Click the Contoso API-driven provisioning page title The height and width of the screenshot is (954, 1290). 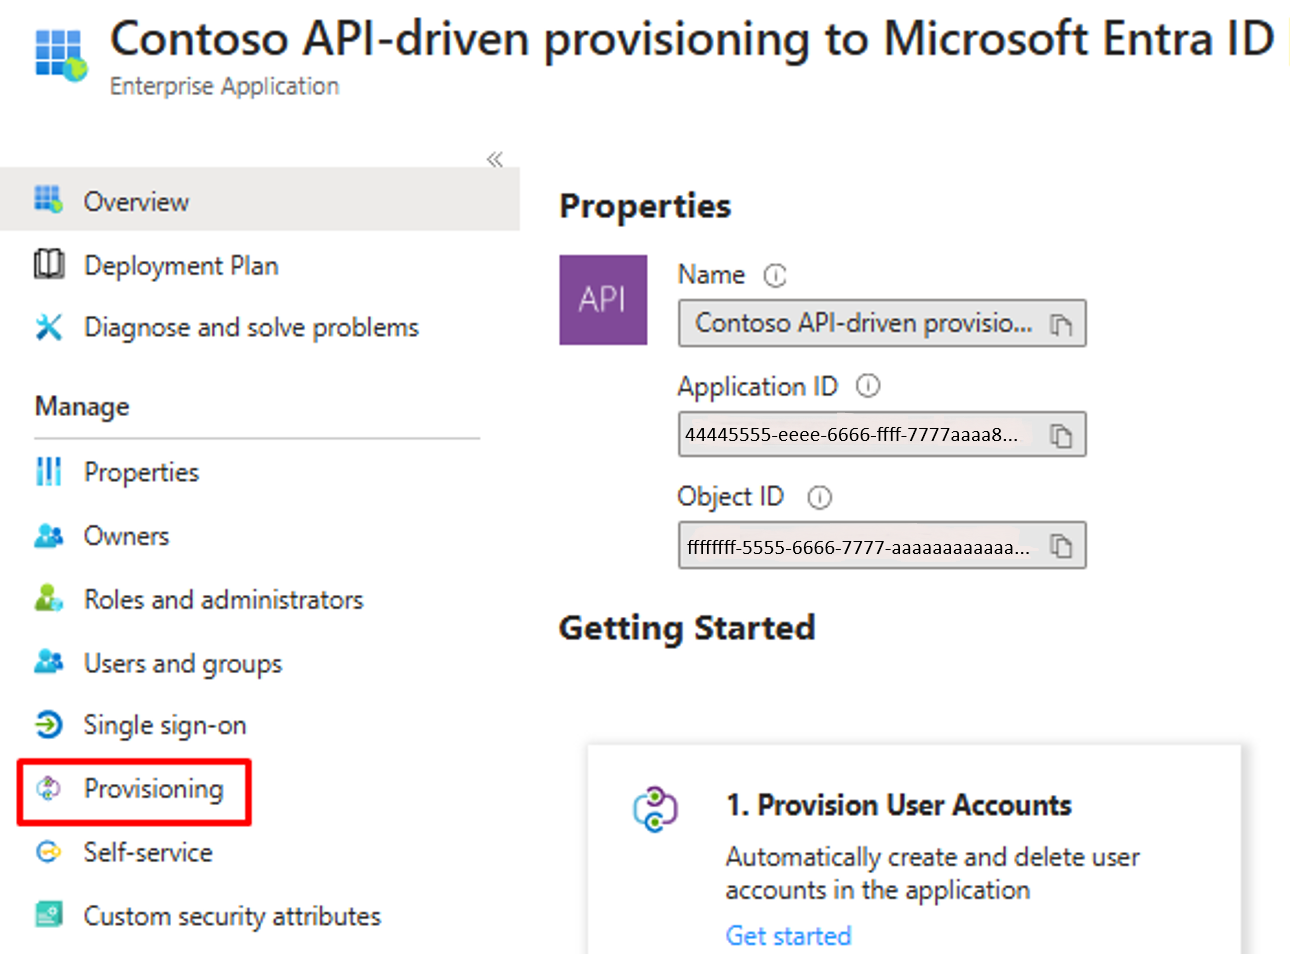(x=692, y=39)
